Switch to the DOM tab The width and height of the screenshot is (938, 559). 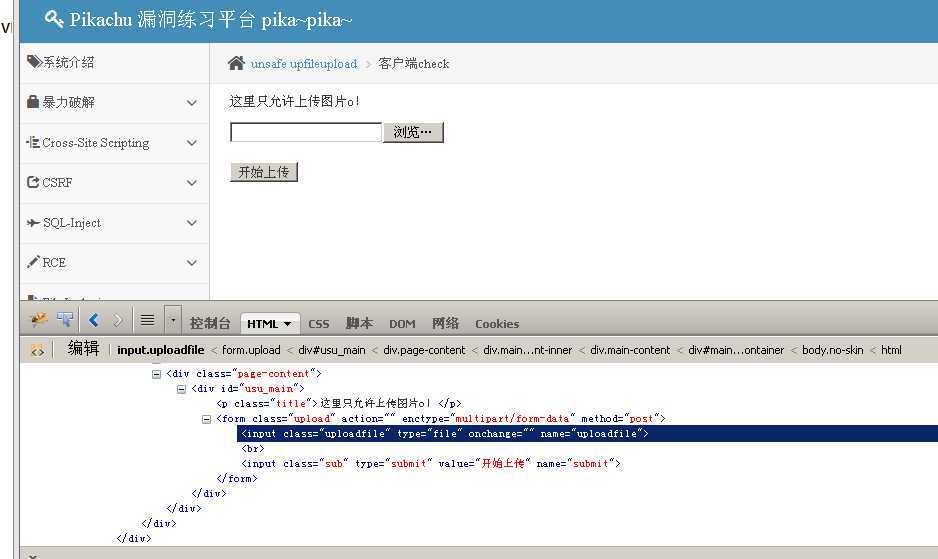pyautogui.click(x=402, y=324)
